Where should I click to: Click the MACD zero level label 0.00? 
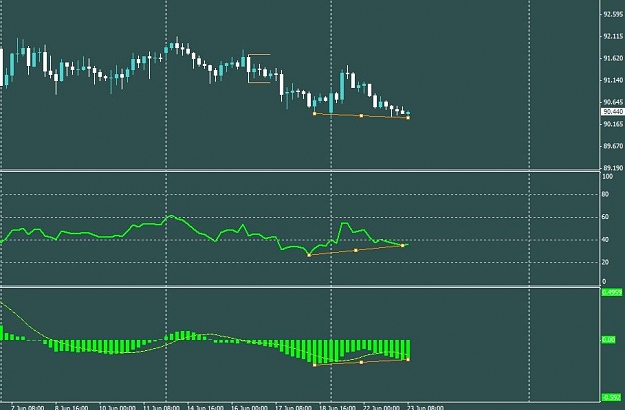608,340
